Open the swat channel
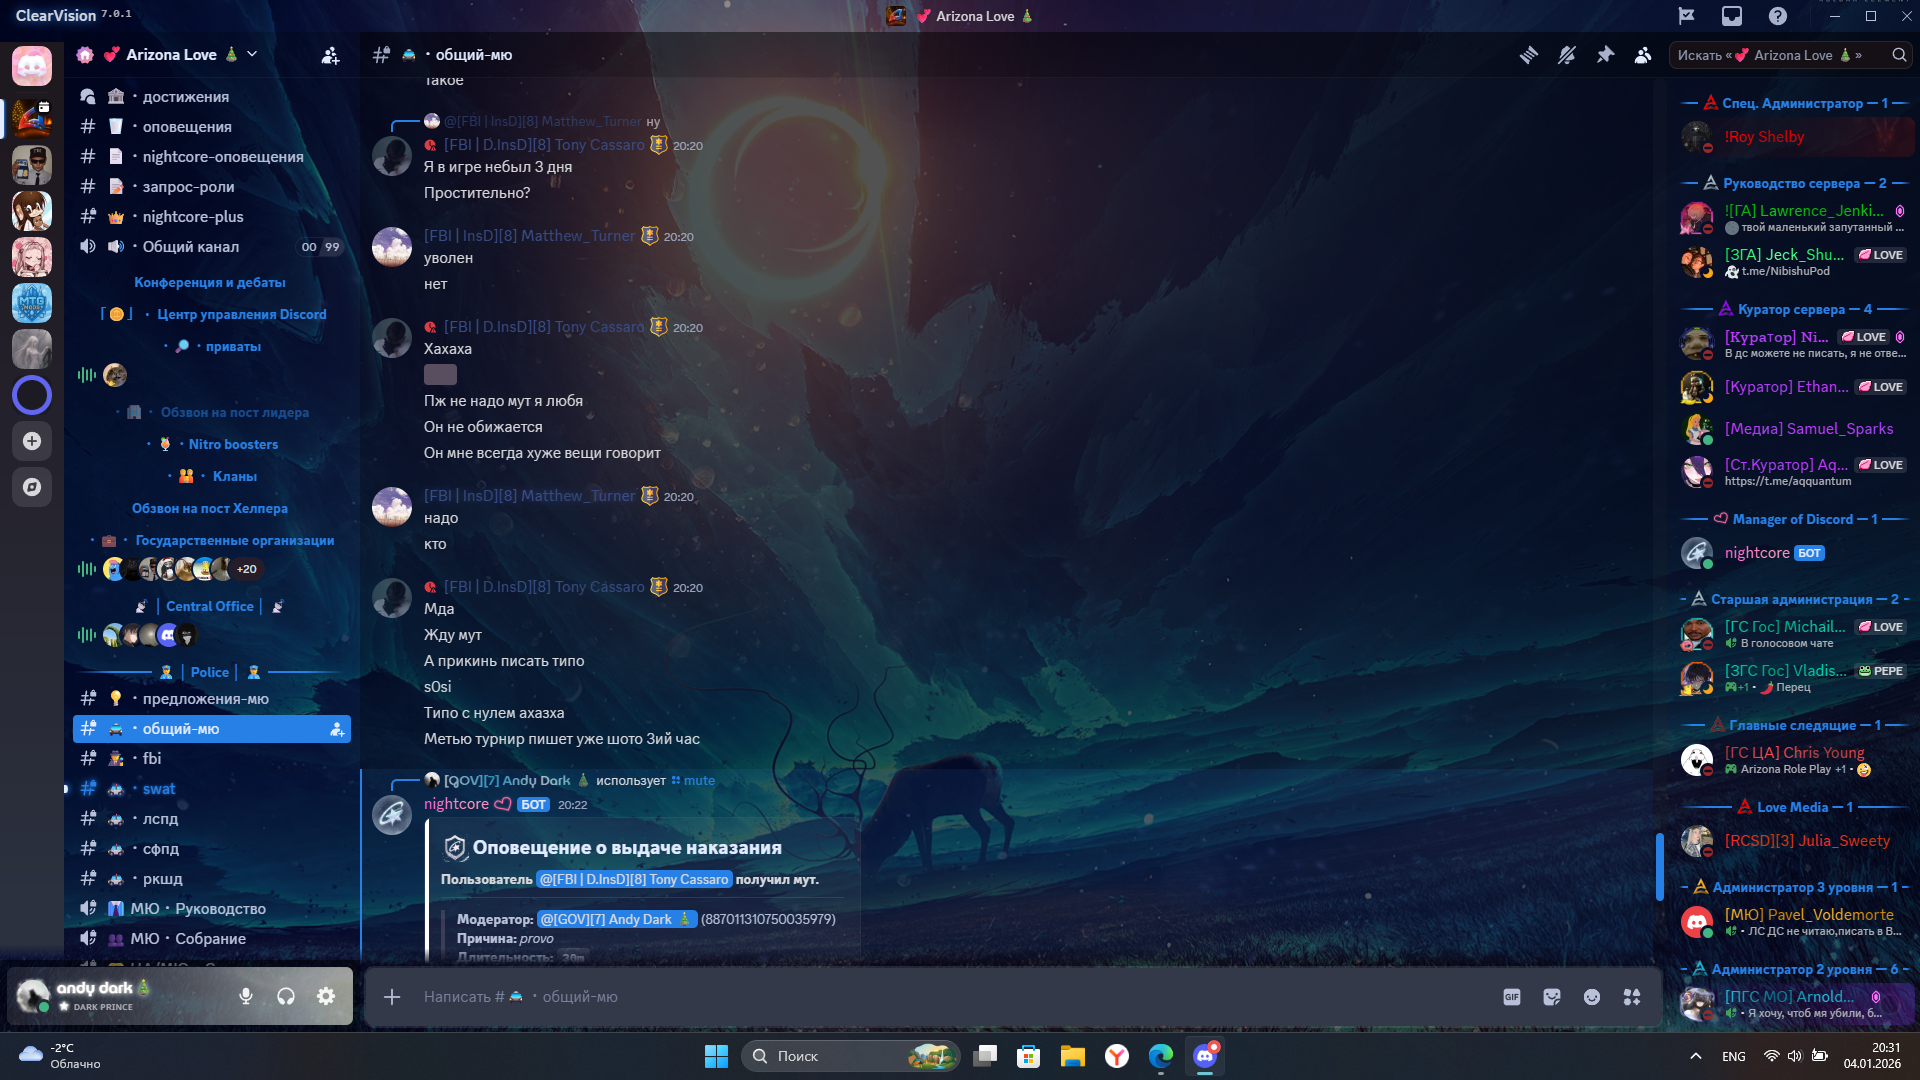 [158, 789]
